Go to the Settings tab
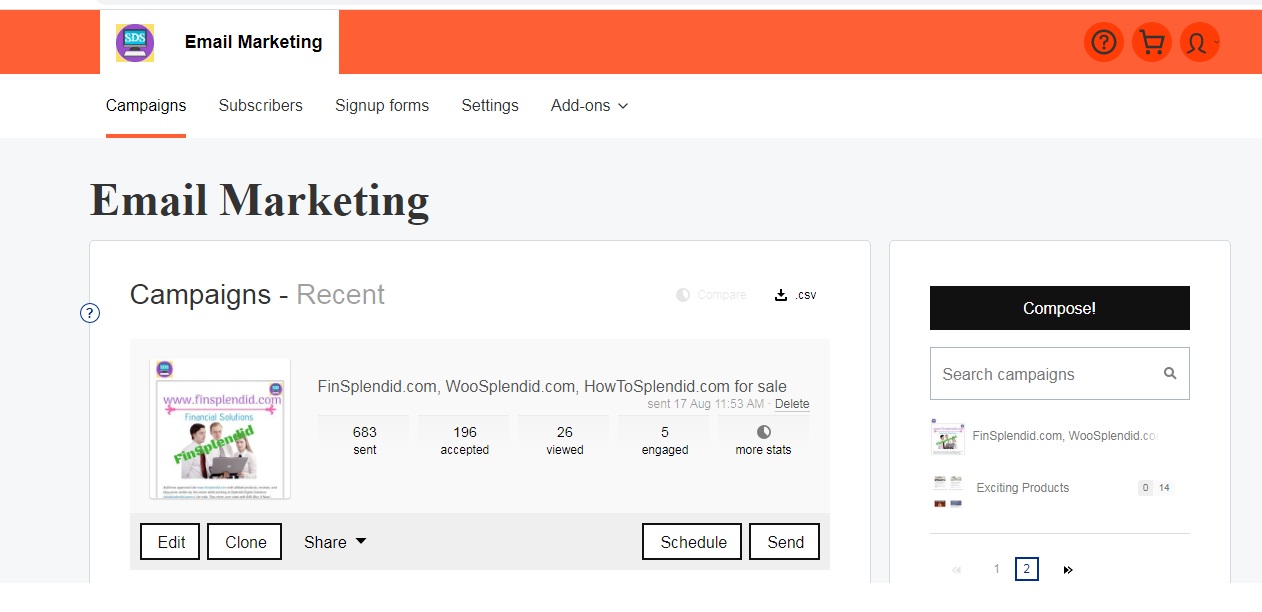This screenshot has width=1262, height=612. (490, 105)
